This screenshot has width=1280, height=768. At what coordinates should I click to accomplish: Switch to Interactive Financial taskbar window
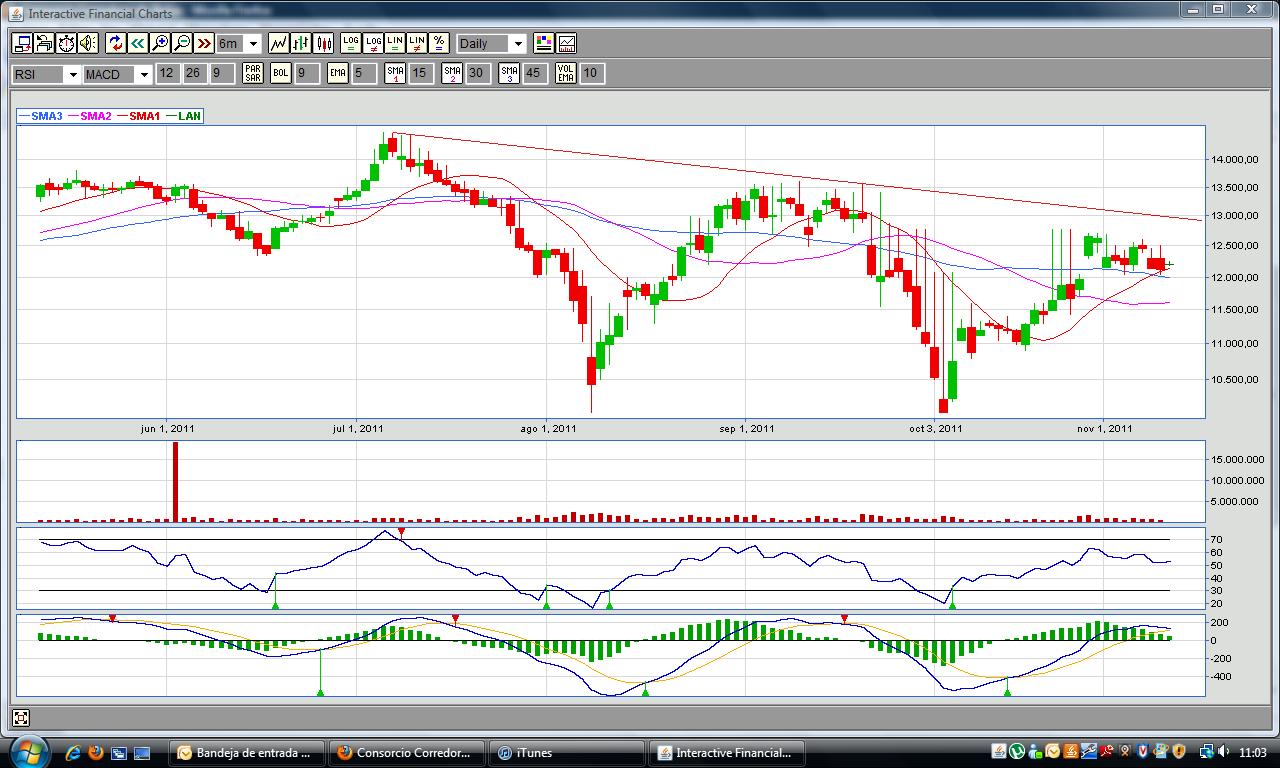click(x=727, y=753)
